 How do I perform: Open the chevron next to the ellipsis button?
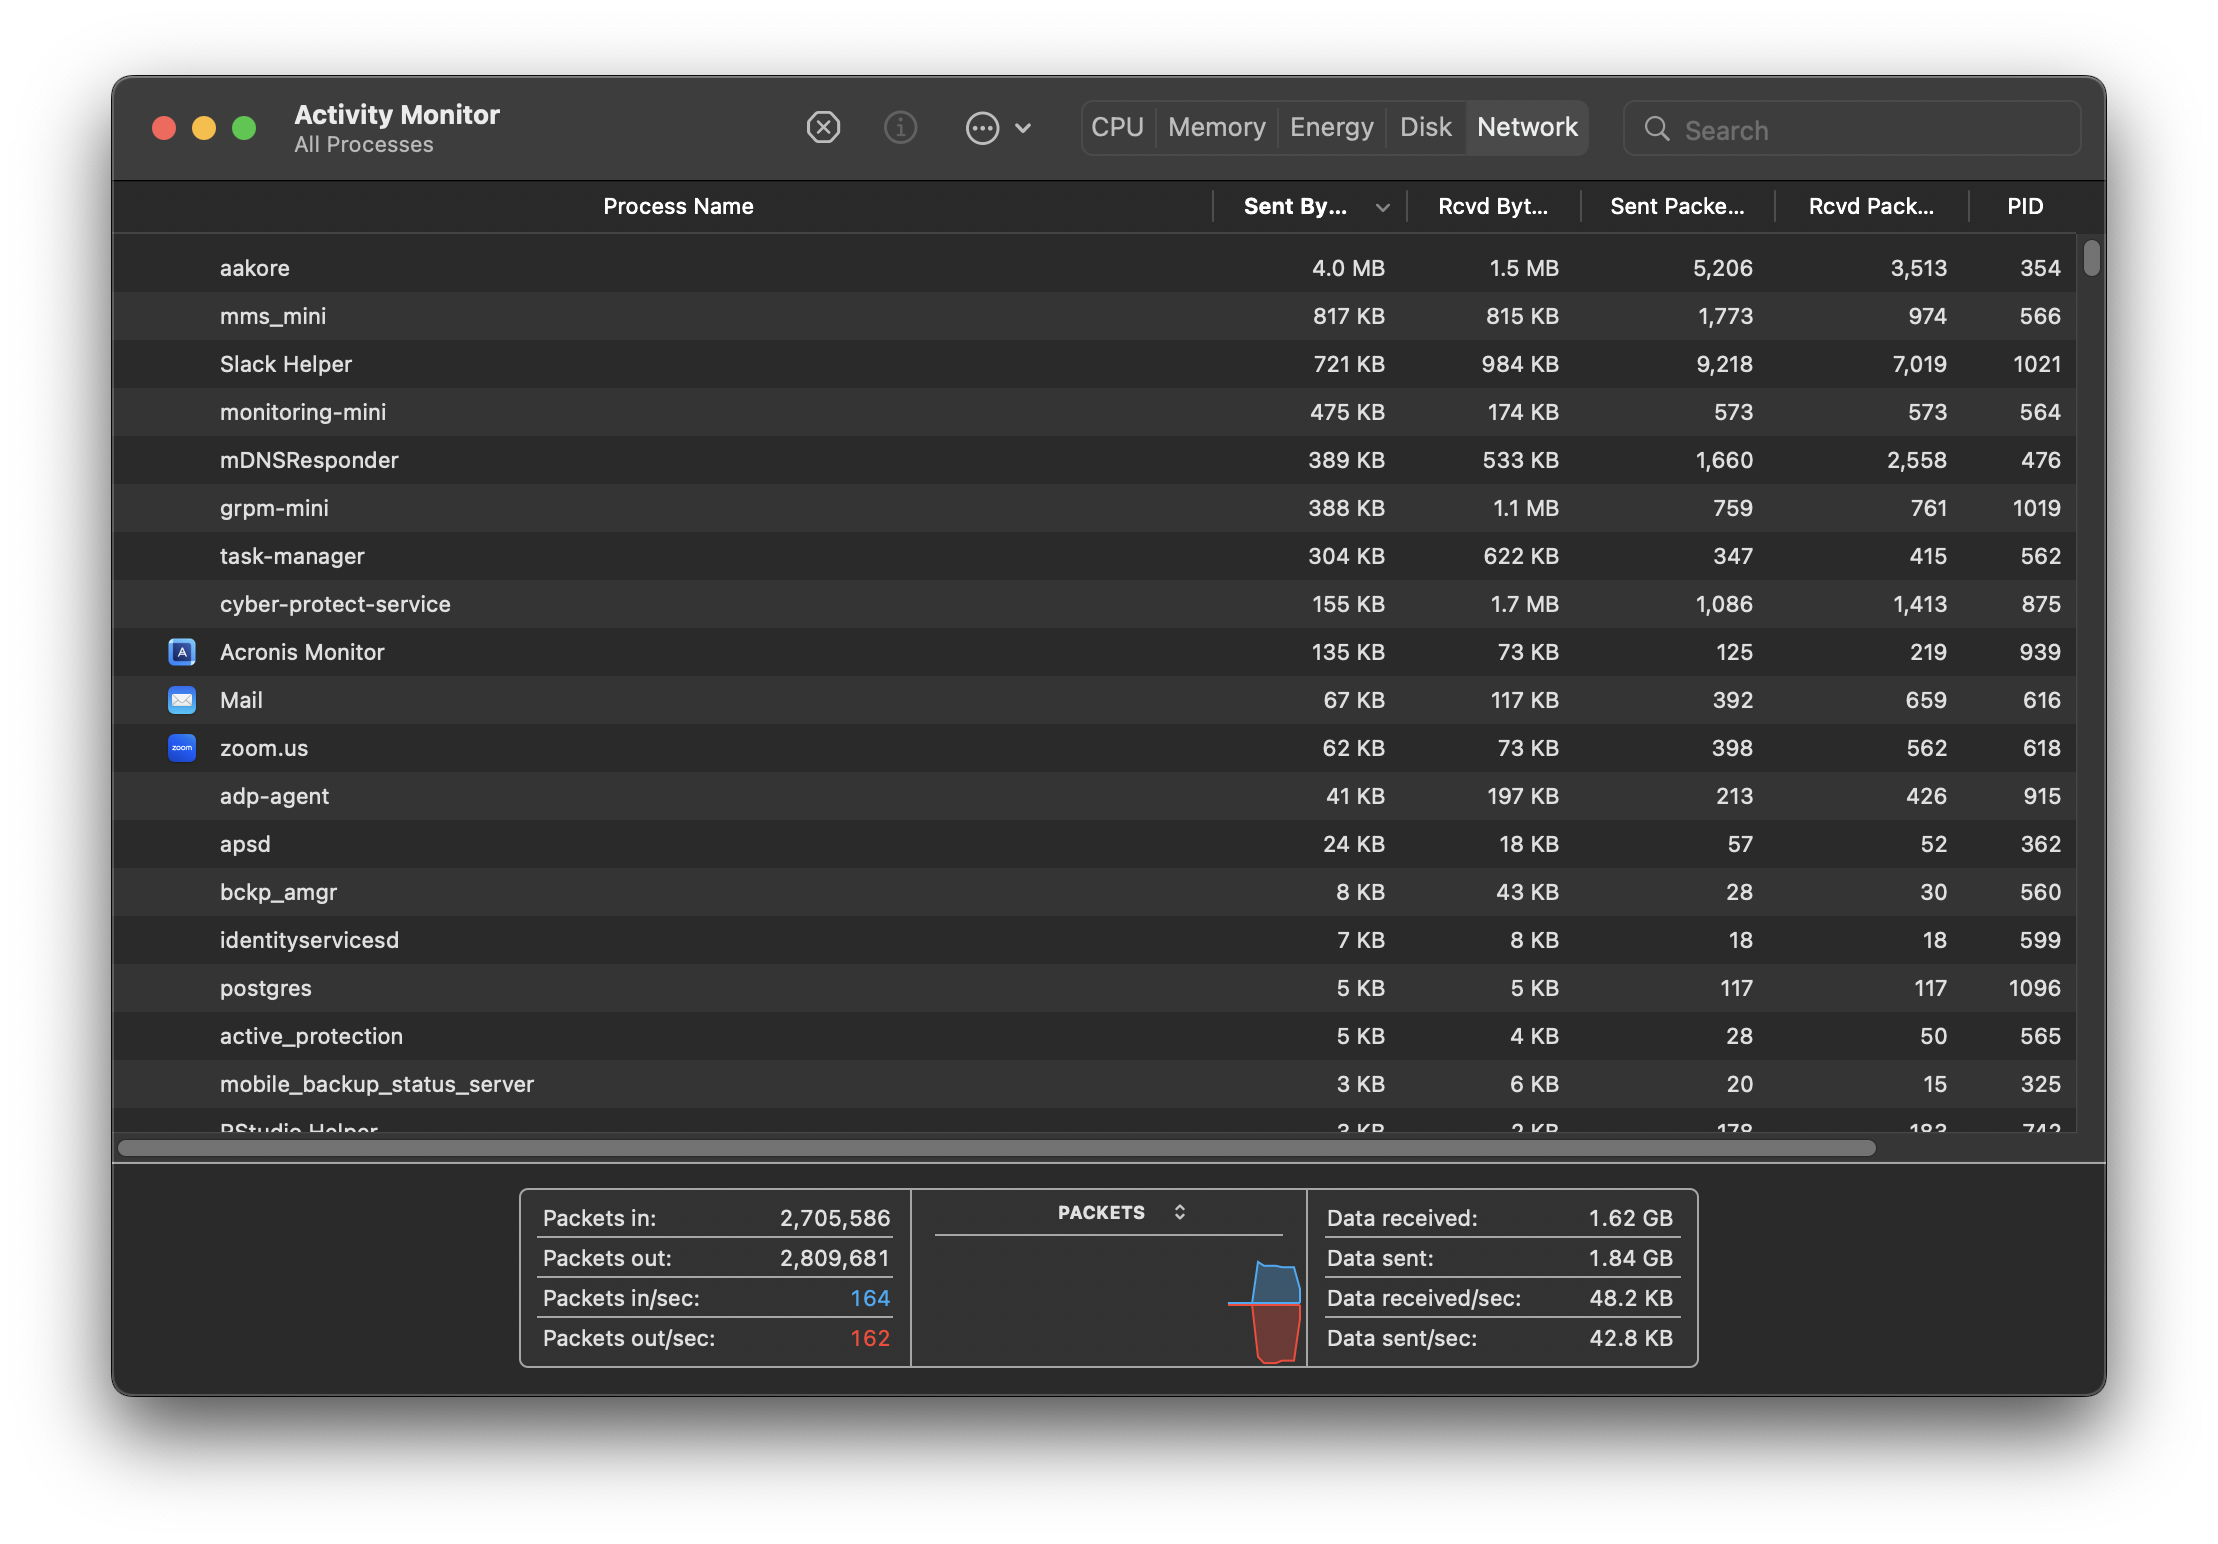(x=1023, y=128)
